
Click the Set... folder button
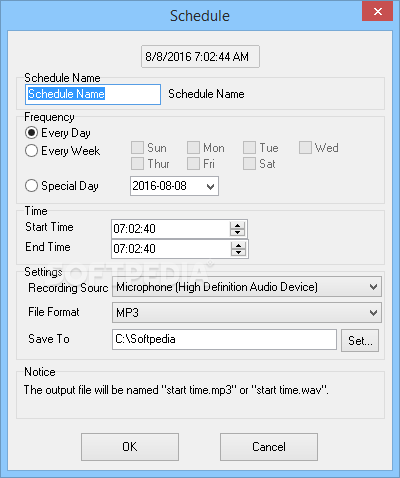click(360, 341)
